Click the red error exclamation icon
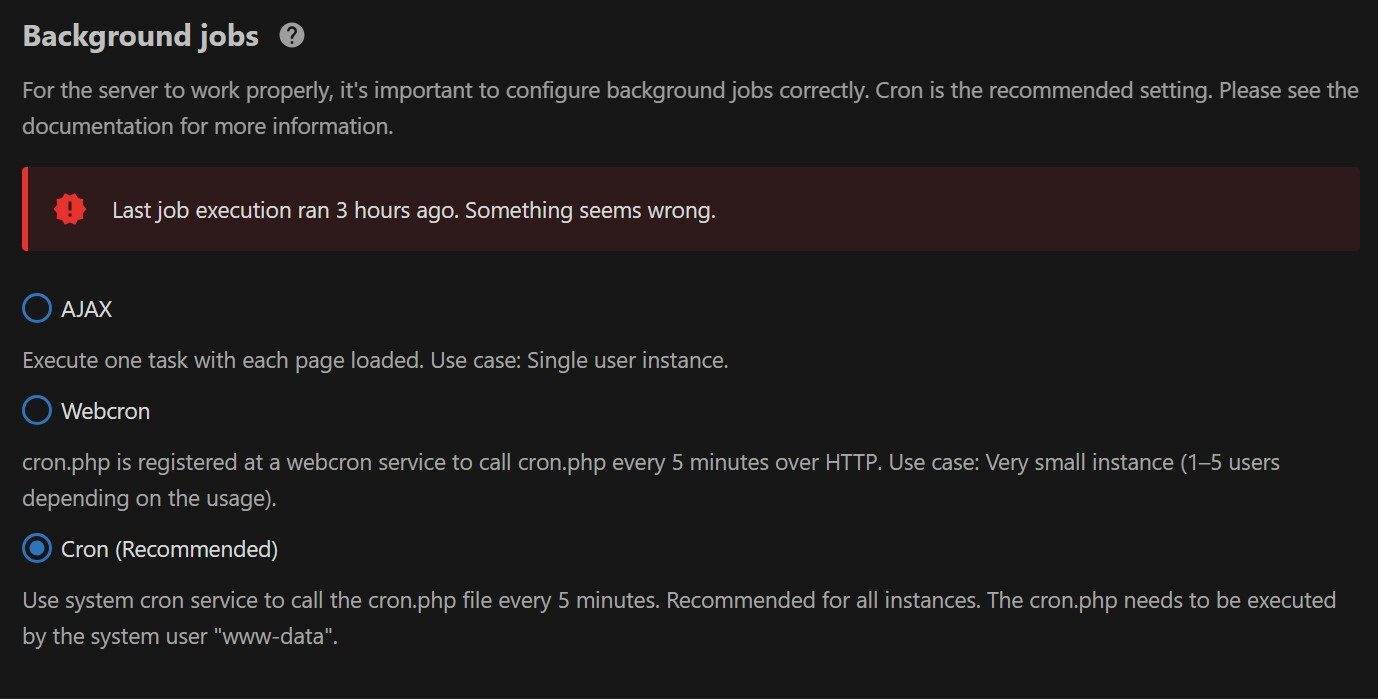 click(x=70, y=210)
